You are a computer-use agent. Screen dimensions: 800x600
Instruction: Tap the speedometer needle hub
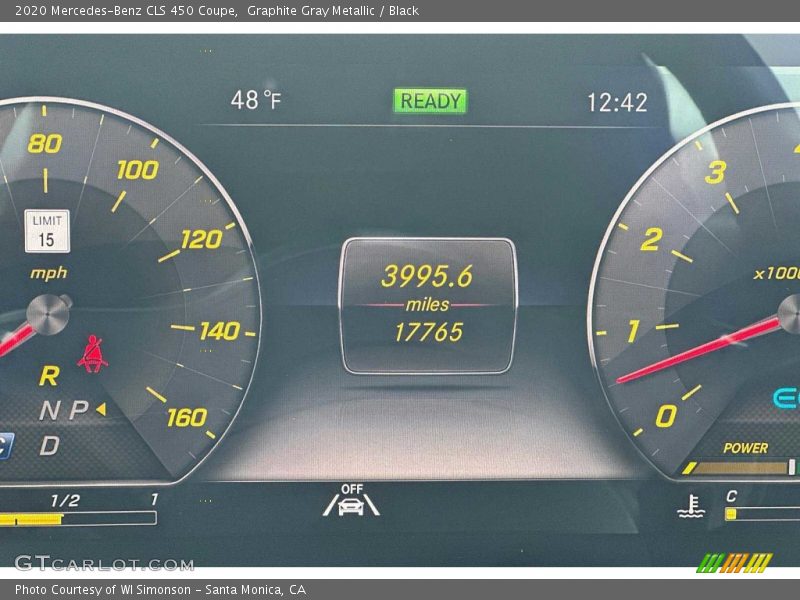48,315
